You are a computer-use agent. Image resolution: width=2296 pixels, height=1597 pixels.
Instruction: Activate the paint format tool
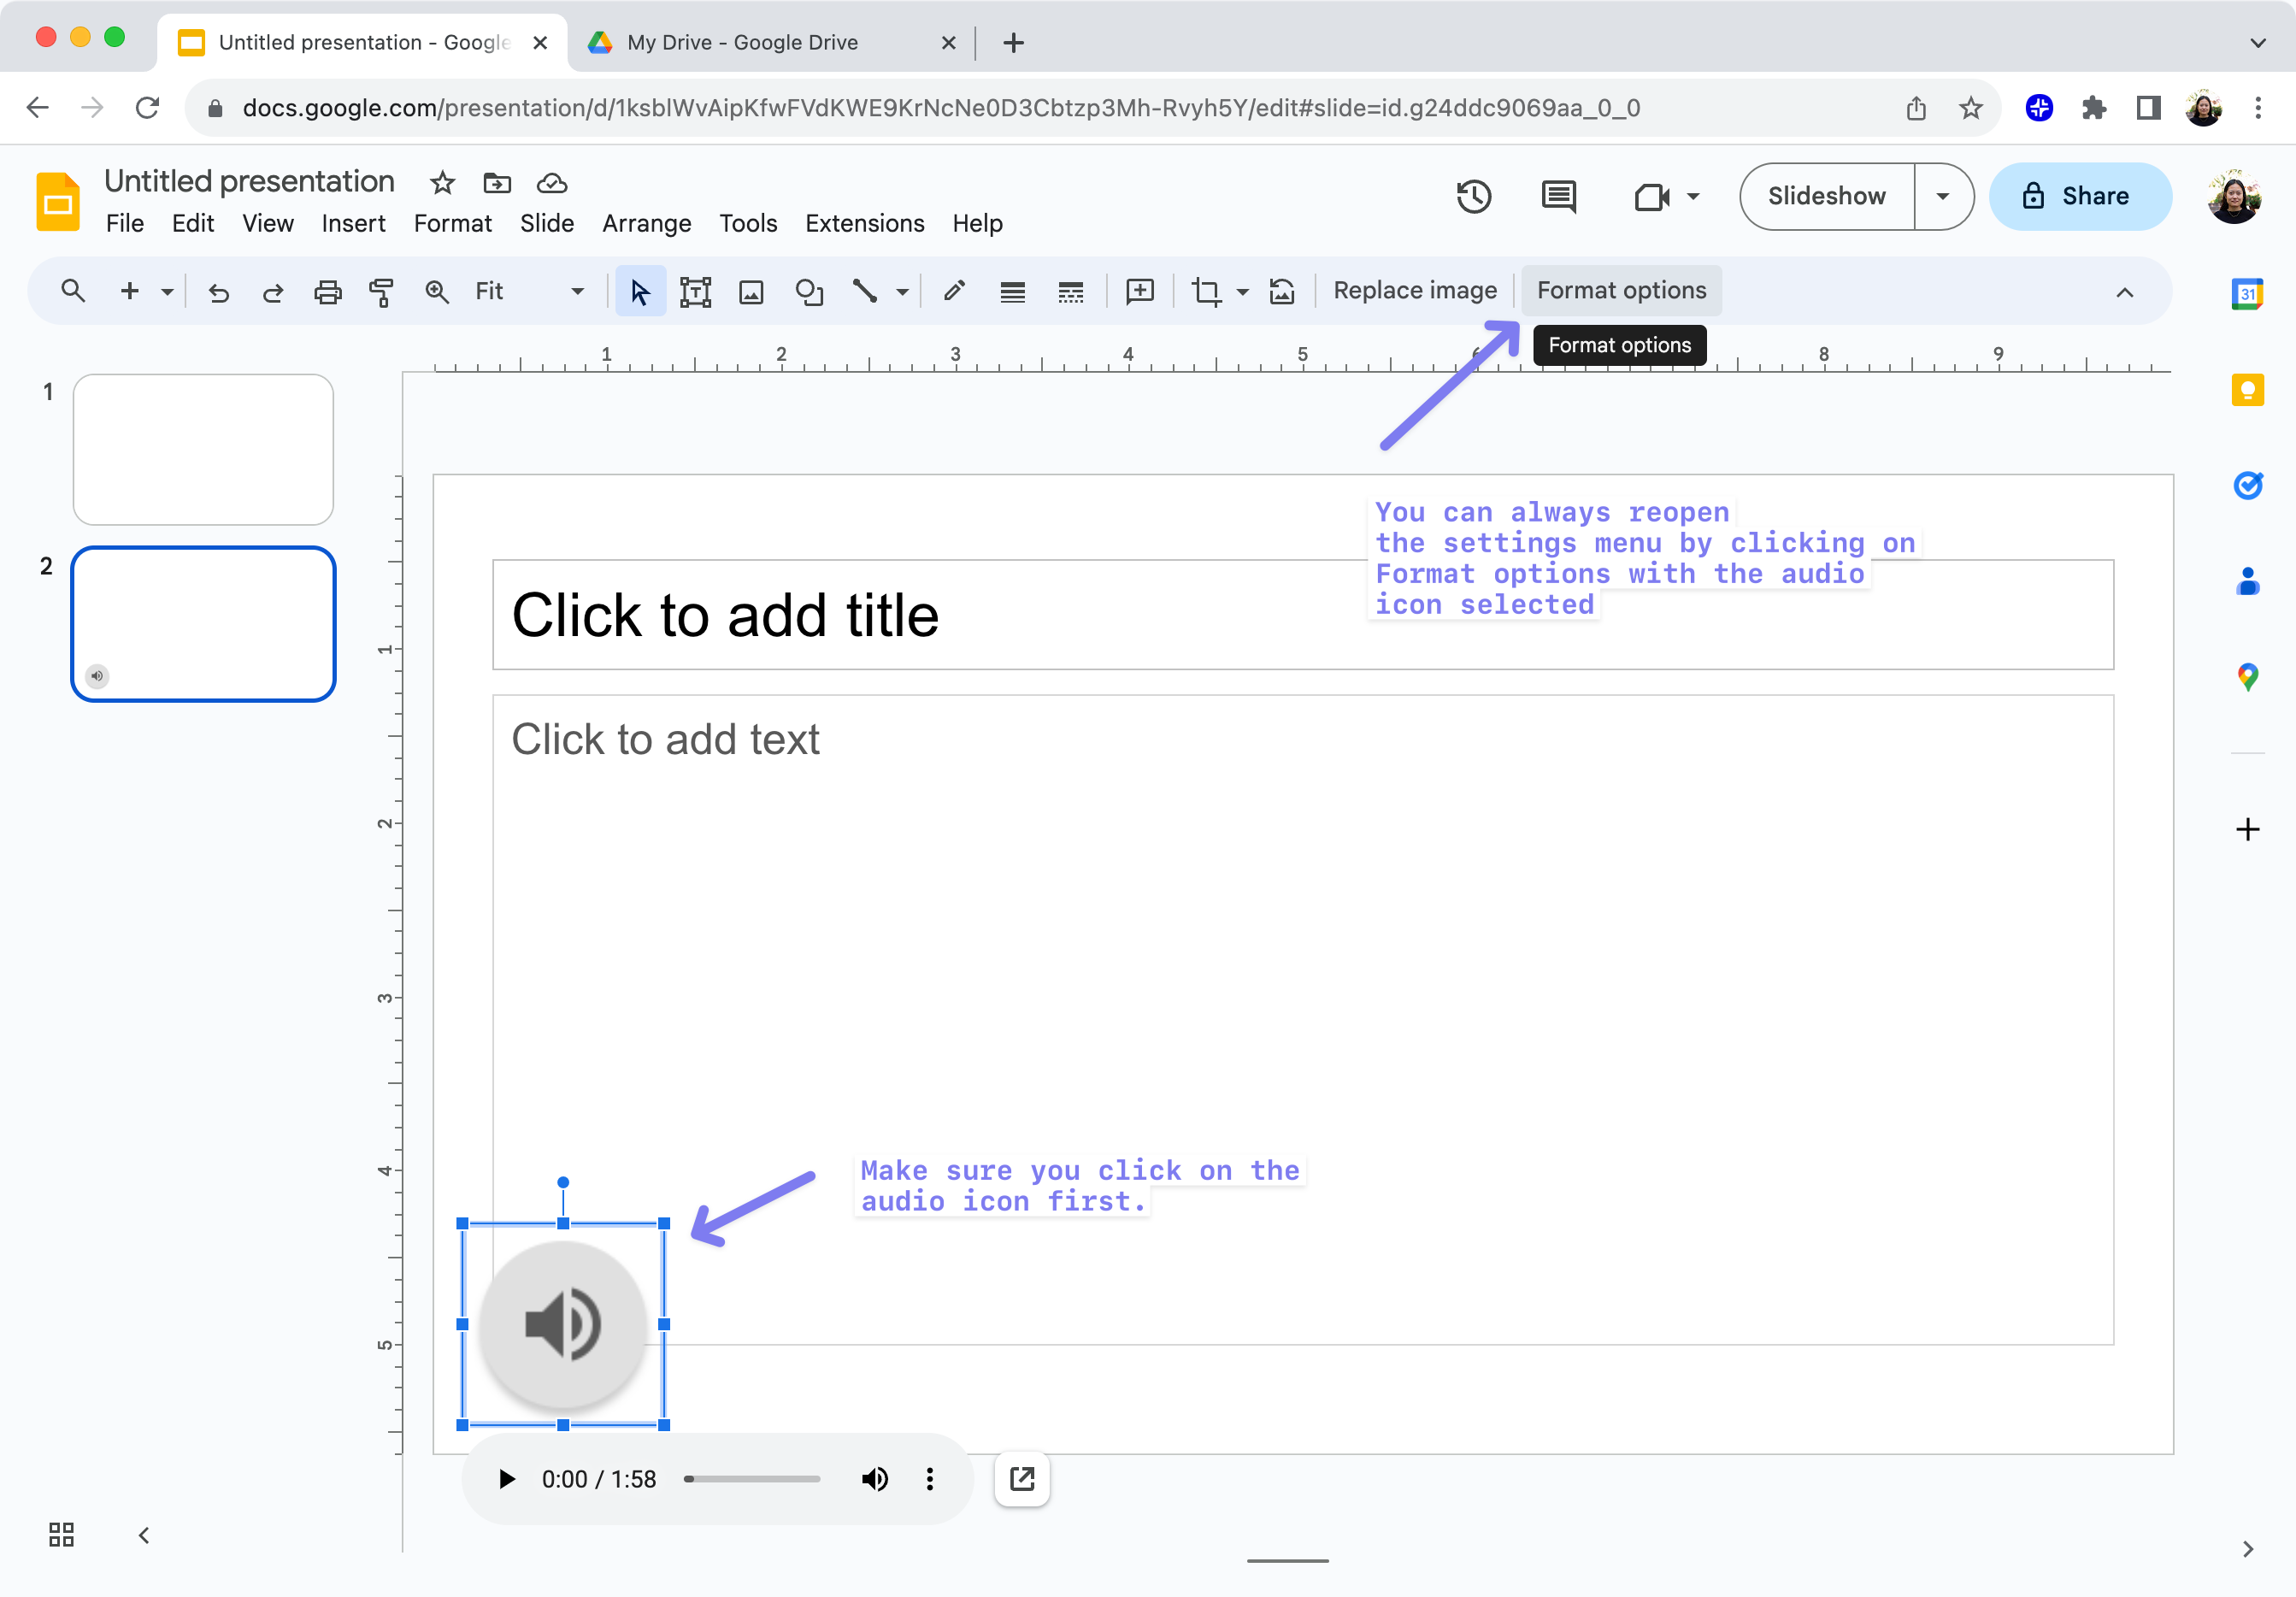(x=381, y=292)
